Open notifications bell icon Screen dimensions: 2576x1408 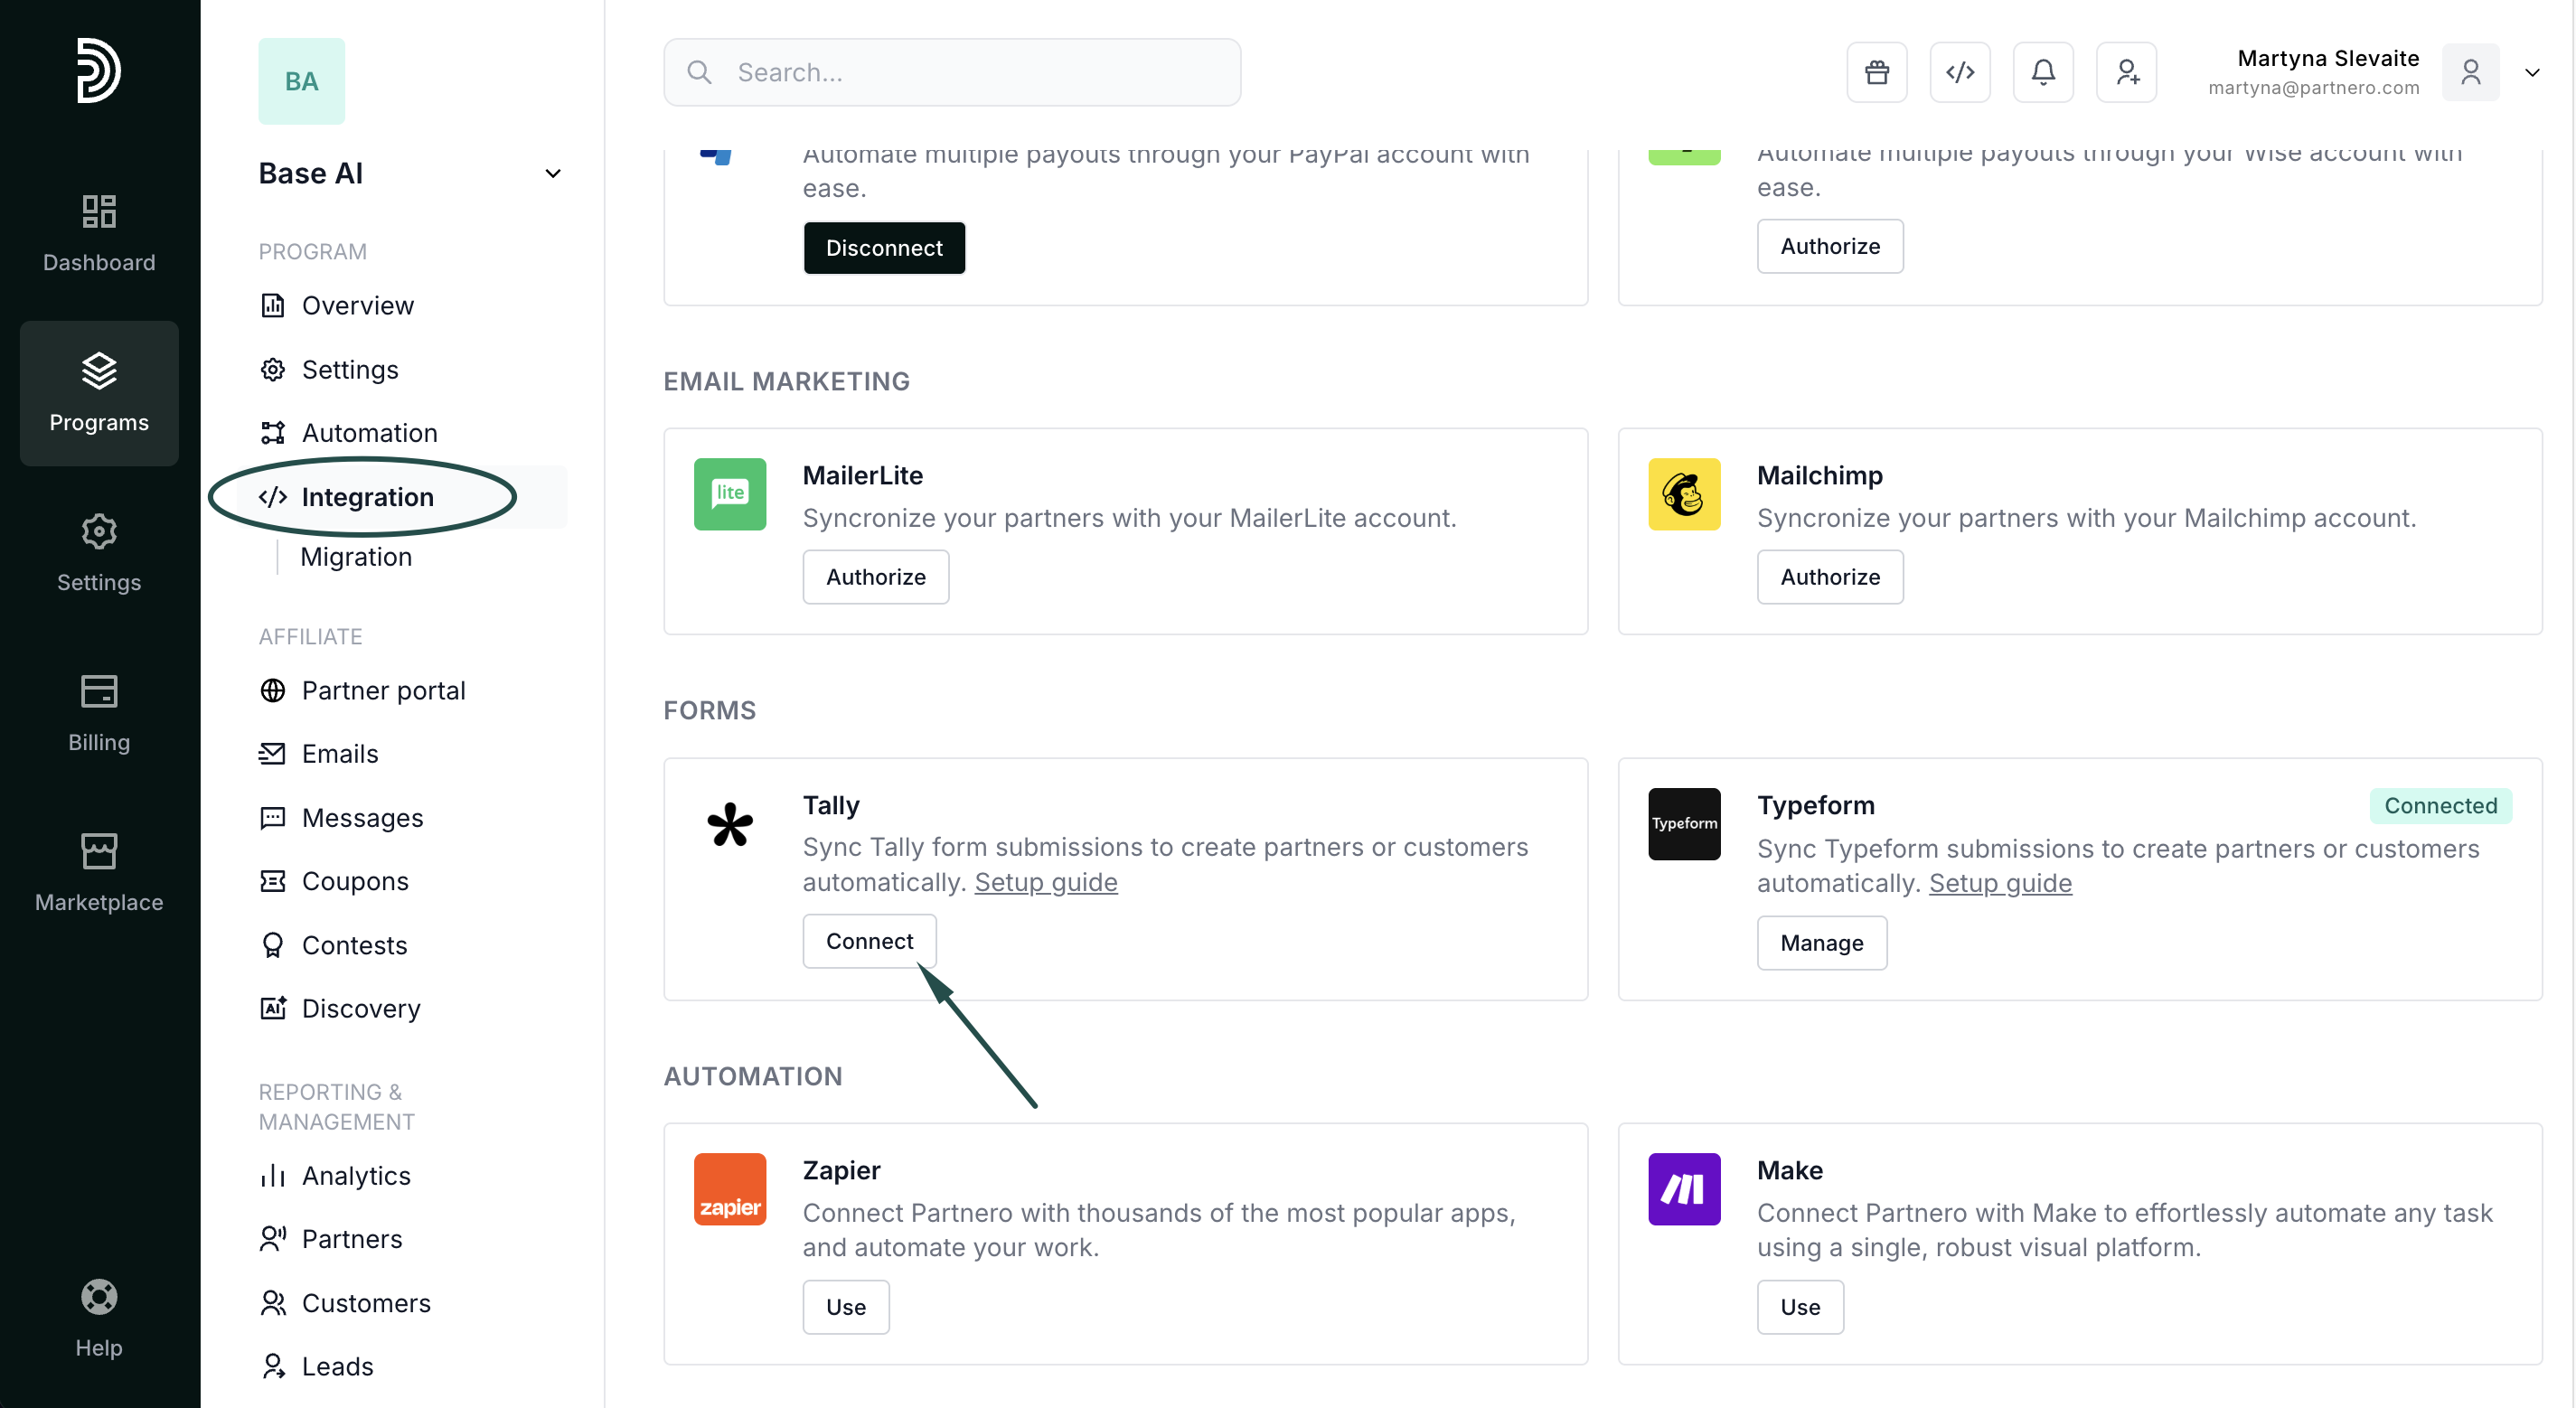click(2042, 72)
